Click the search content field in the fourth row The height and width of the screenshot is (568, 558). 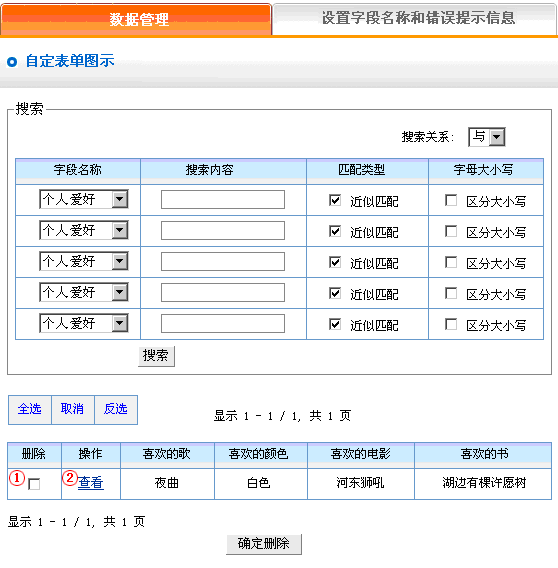click(x=223, y=292)
